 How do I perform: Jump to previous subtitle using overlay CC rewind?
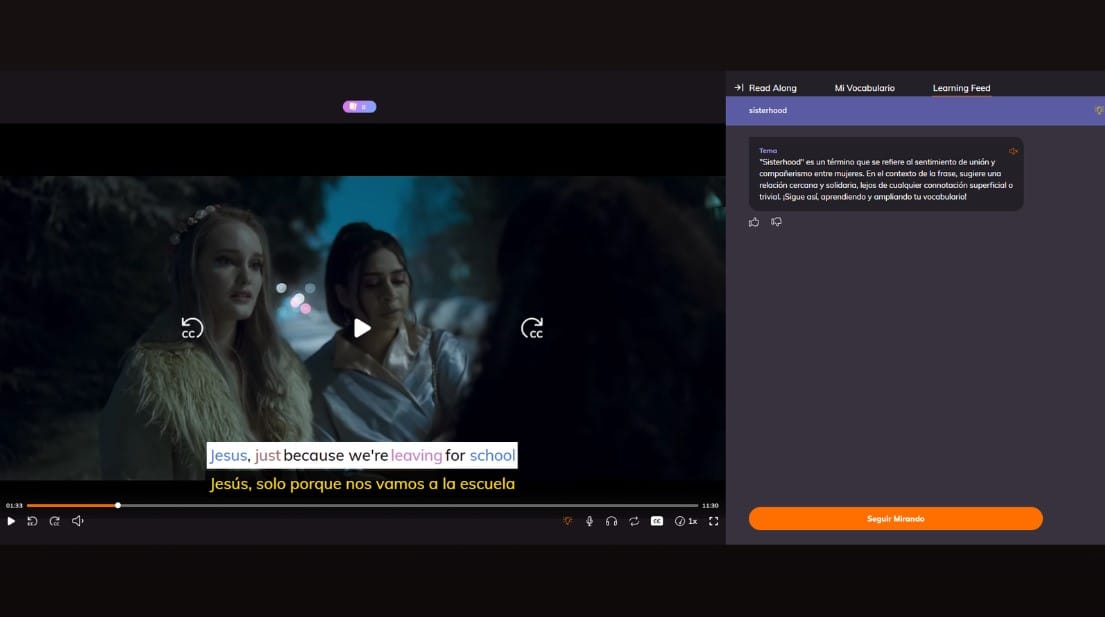pyautogui.click(x=192, y=328)
